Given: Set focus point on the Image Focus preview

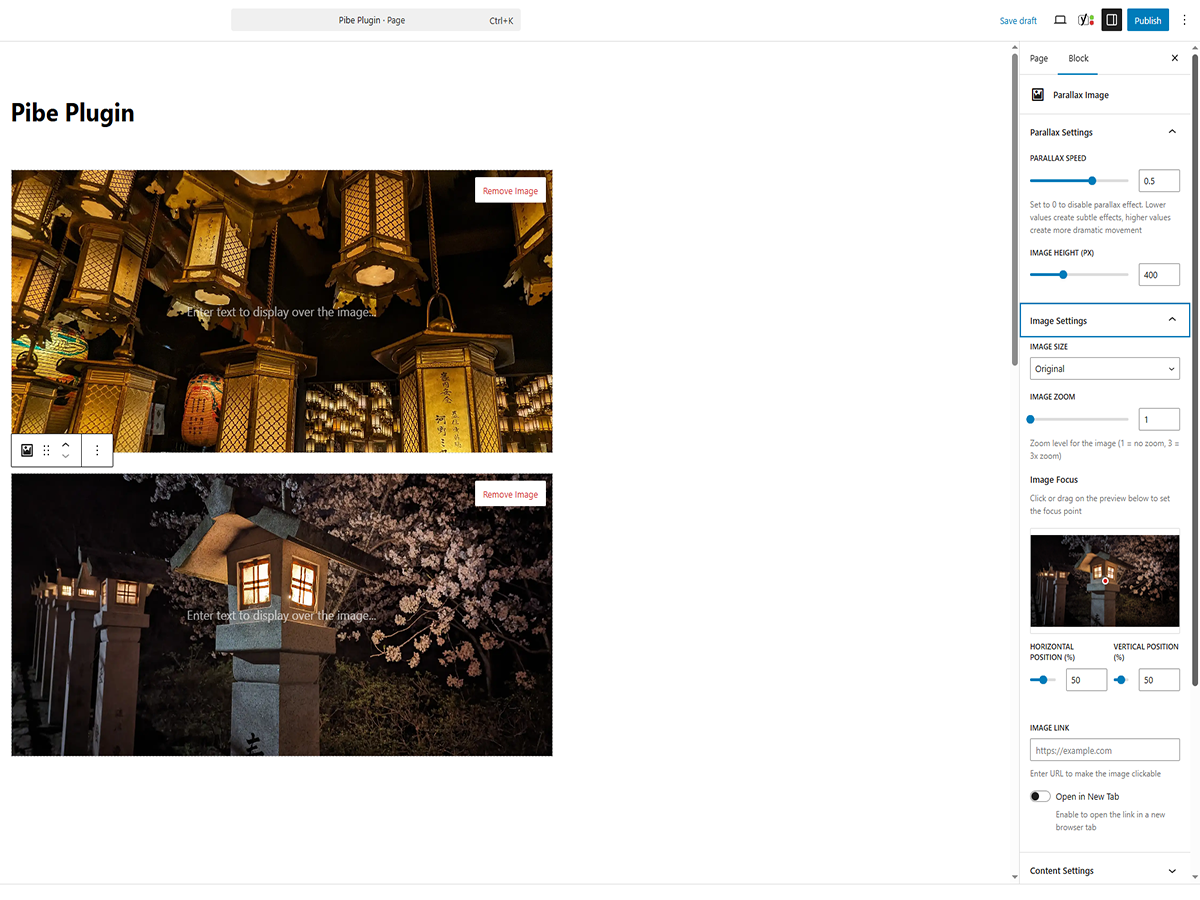Looking at the screenshot, I should 1104,581.
